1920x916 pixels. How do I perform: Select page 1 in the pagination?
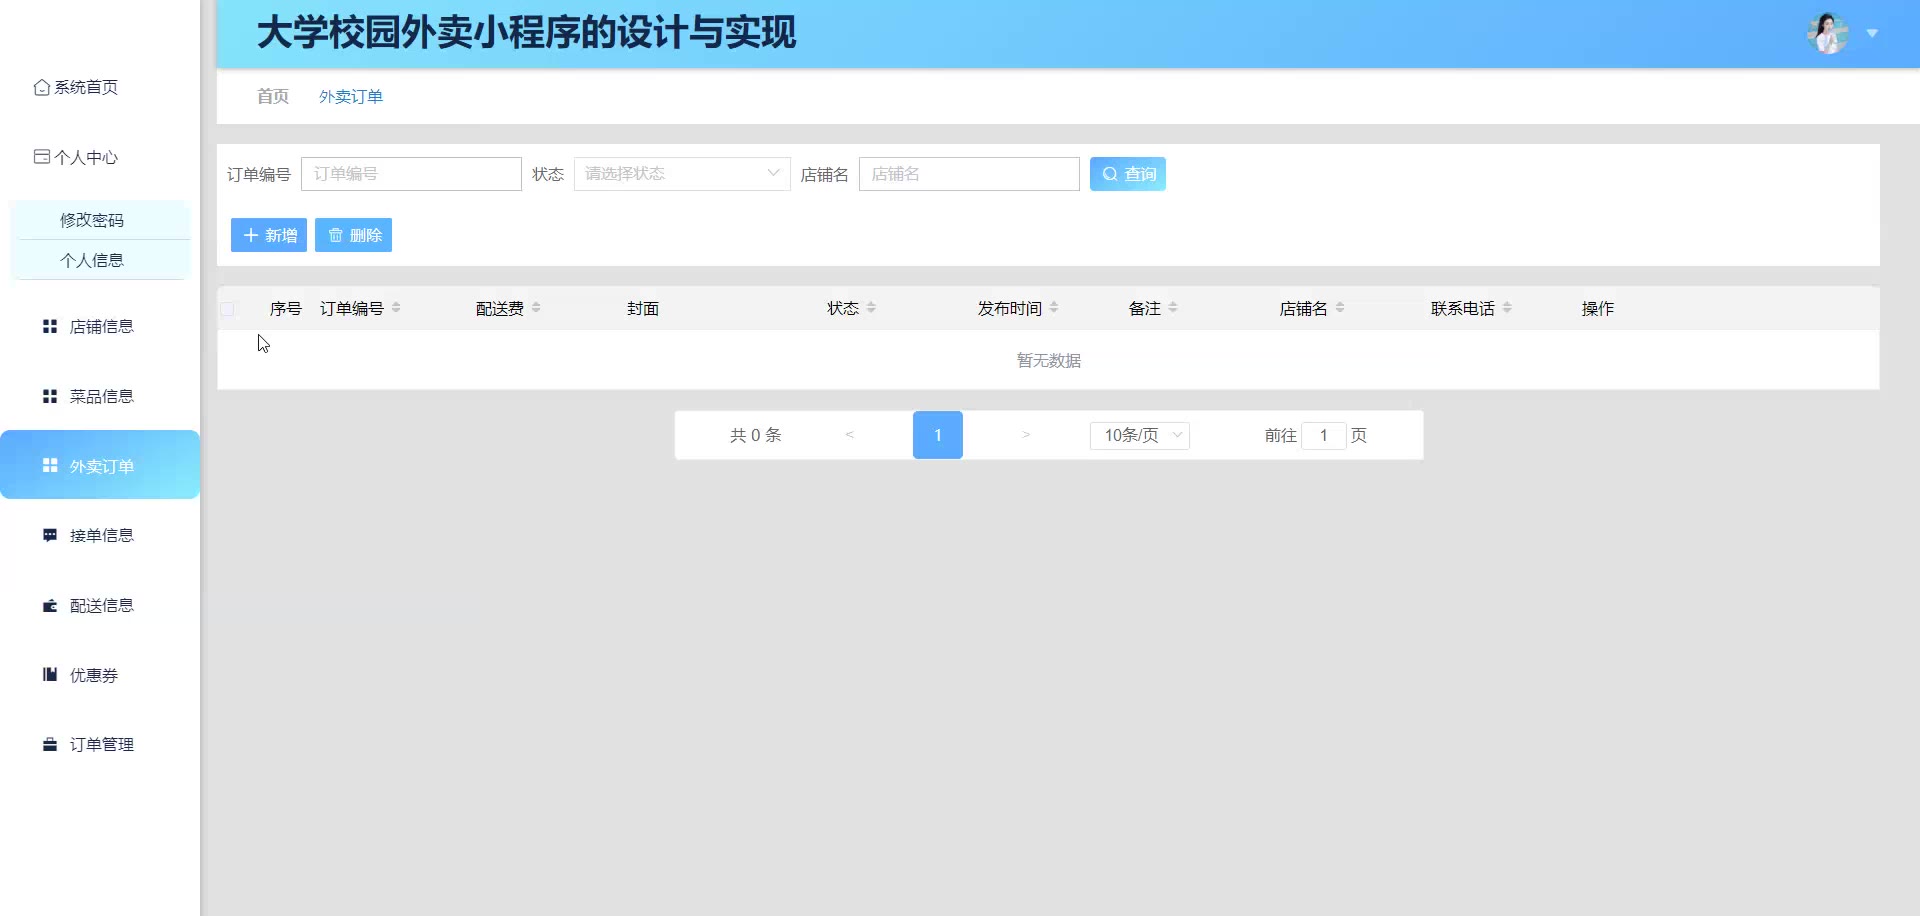pos(937,435)
